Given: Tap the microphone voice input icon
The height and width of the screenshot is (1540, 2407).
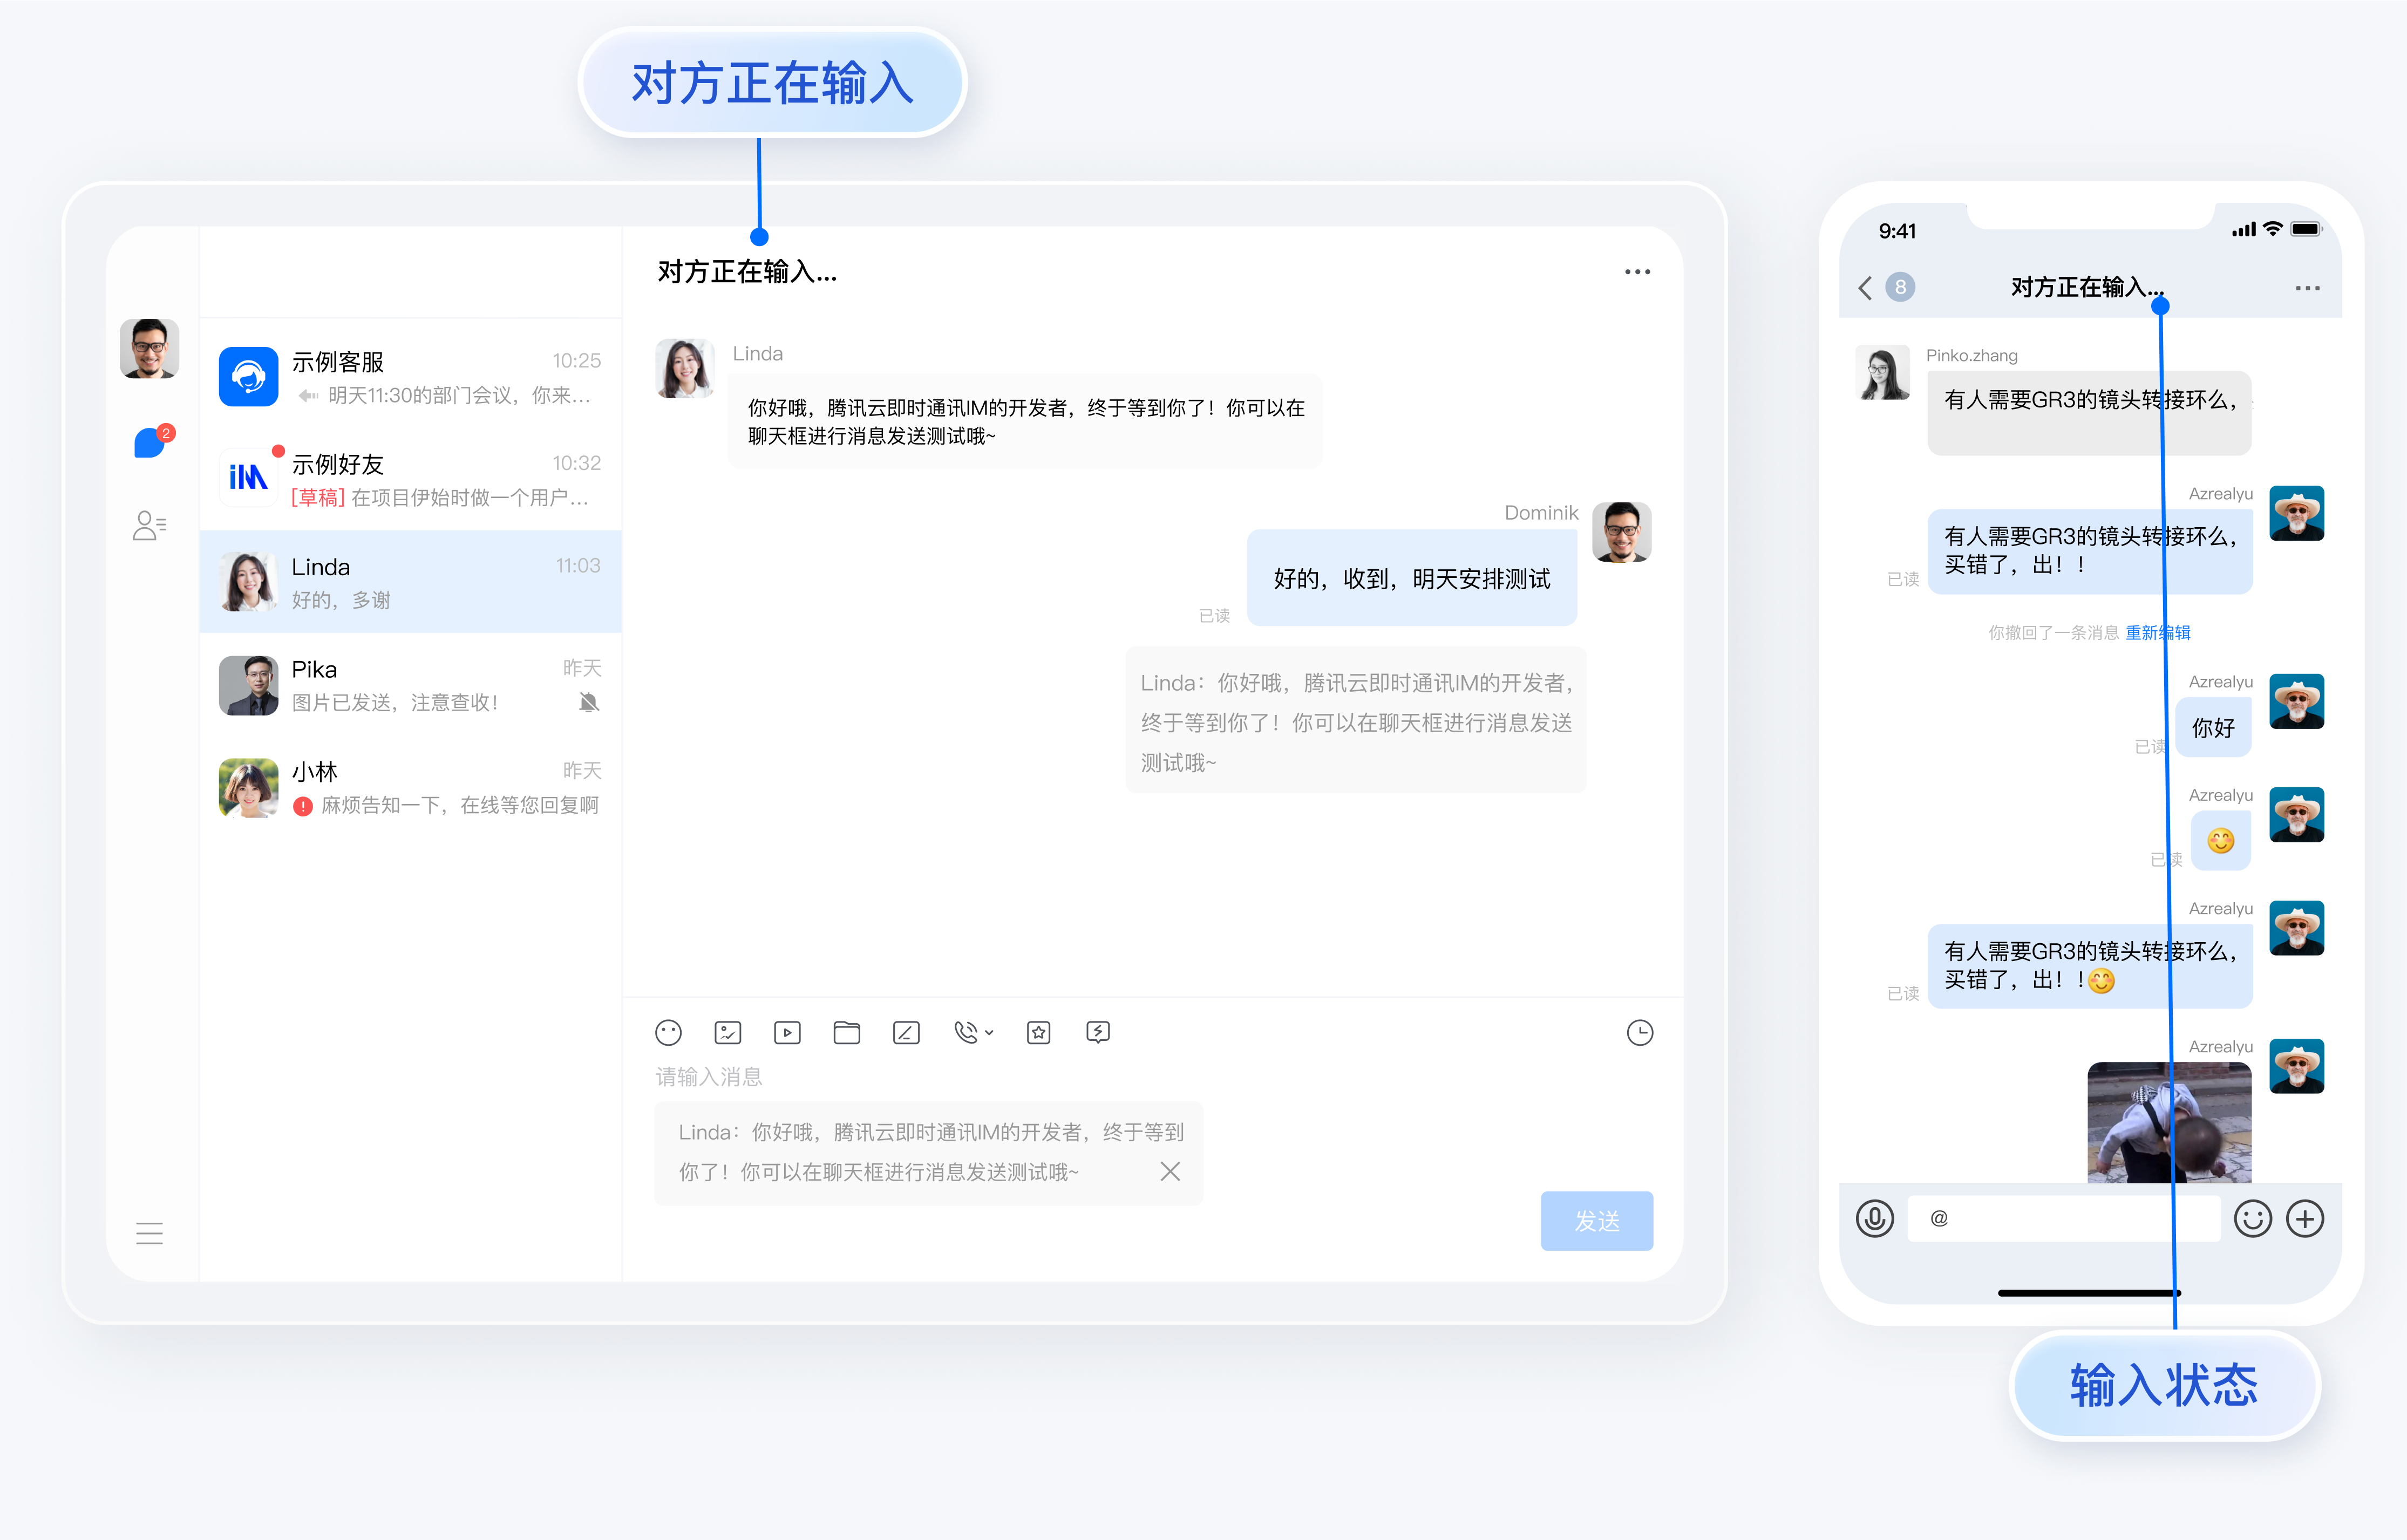Looking at the screenshot, I should click(1874, 1218).
